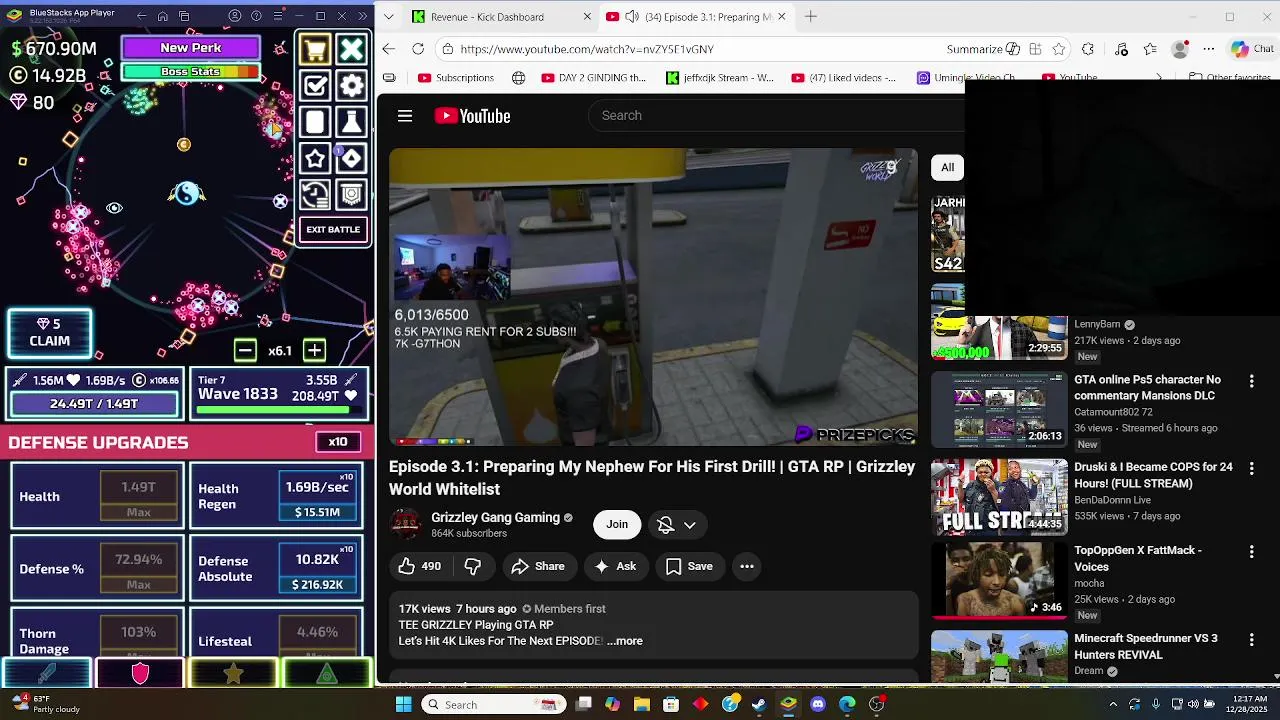Open Windows Start menu

point(403,704)
